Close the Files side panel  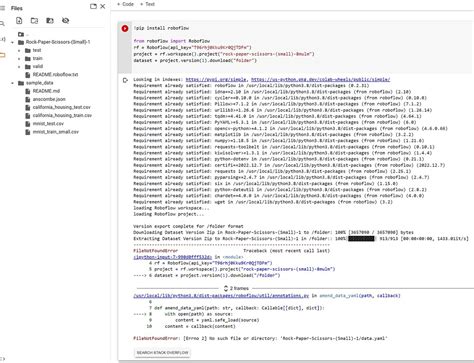103,6
